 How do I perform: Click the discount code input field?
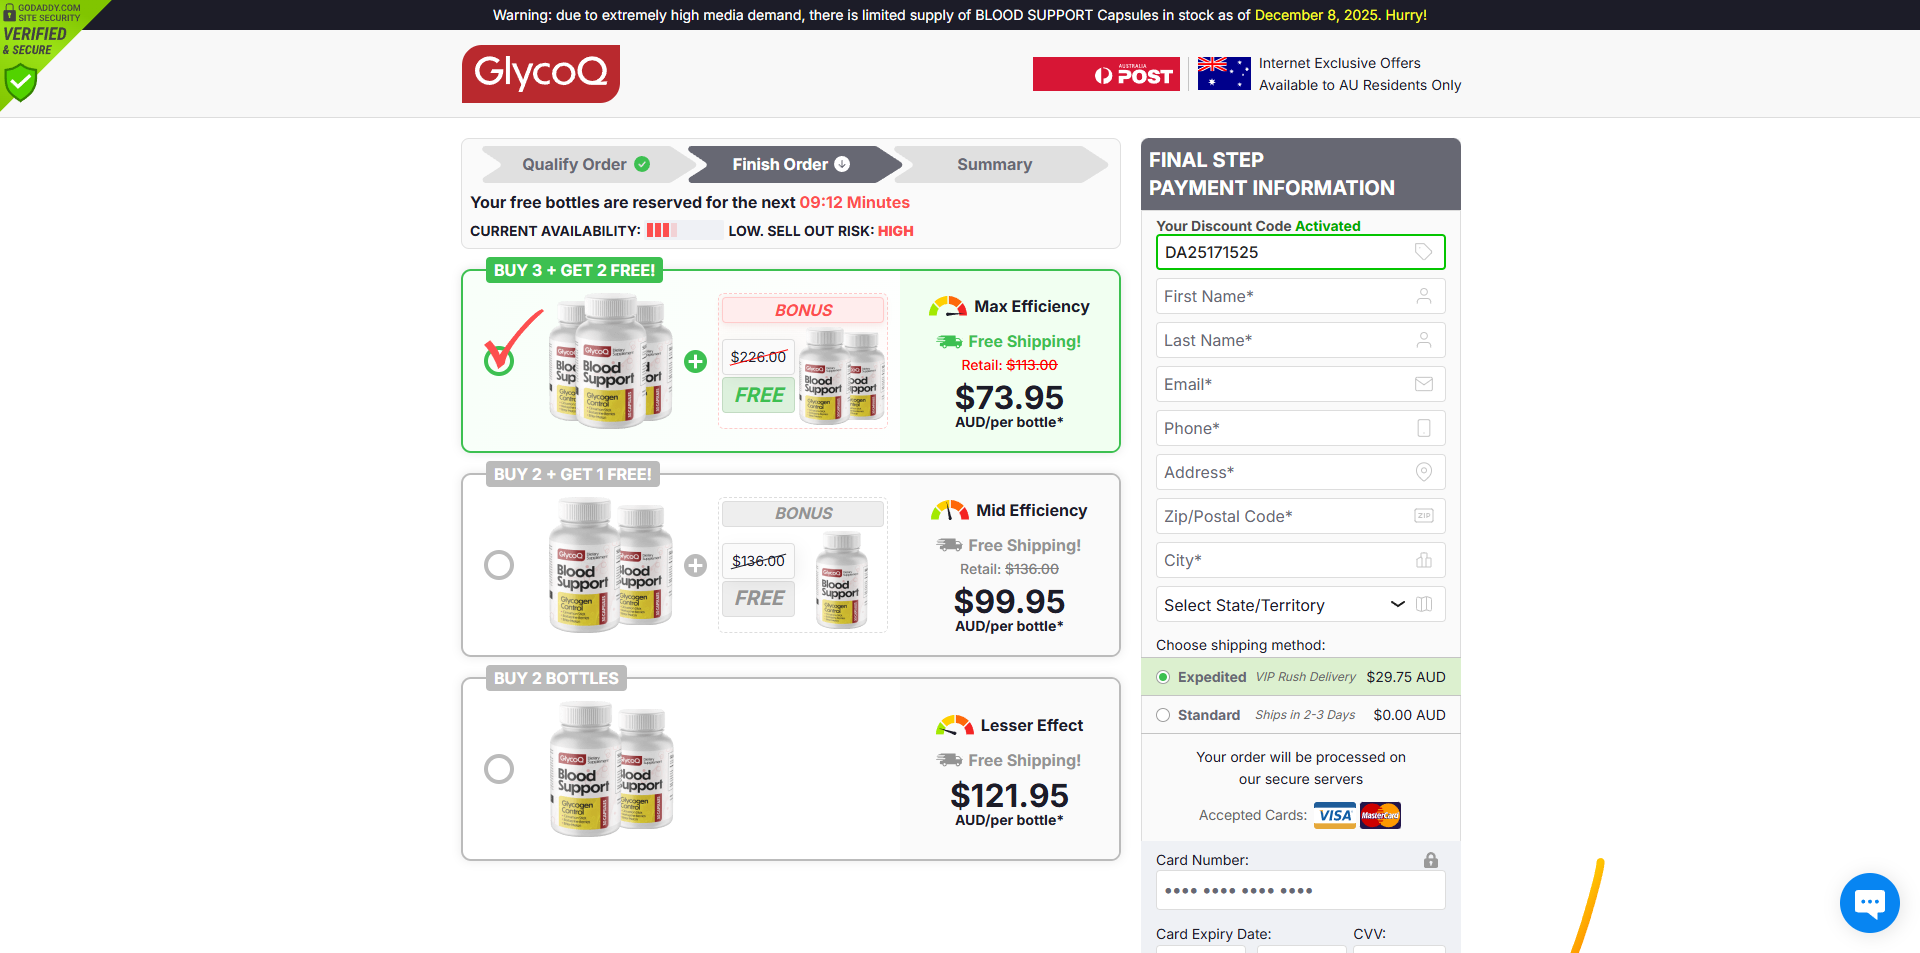pos(1300,252)
